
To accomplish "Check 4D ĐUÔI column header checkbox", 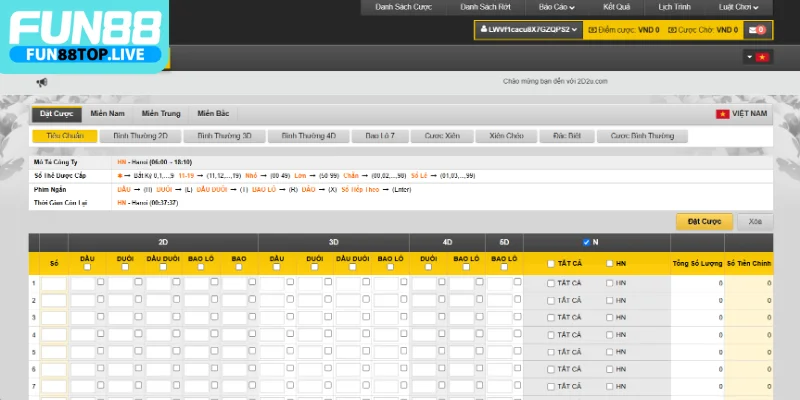I will click(x=428, y=267).
